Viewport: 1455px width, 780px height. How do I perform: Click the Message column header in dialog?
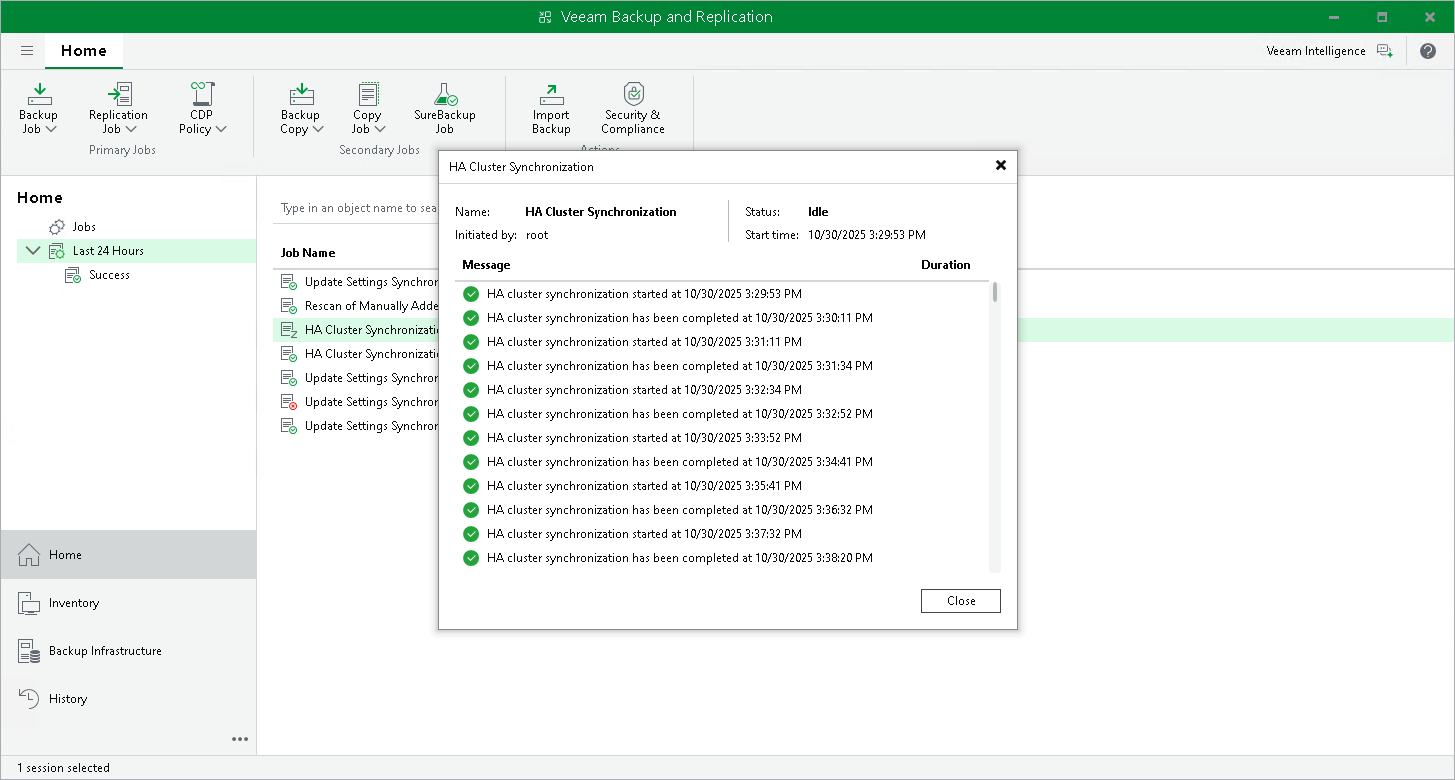click(x=486, y=265)
